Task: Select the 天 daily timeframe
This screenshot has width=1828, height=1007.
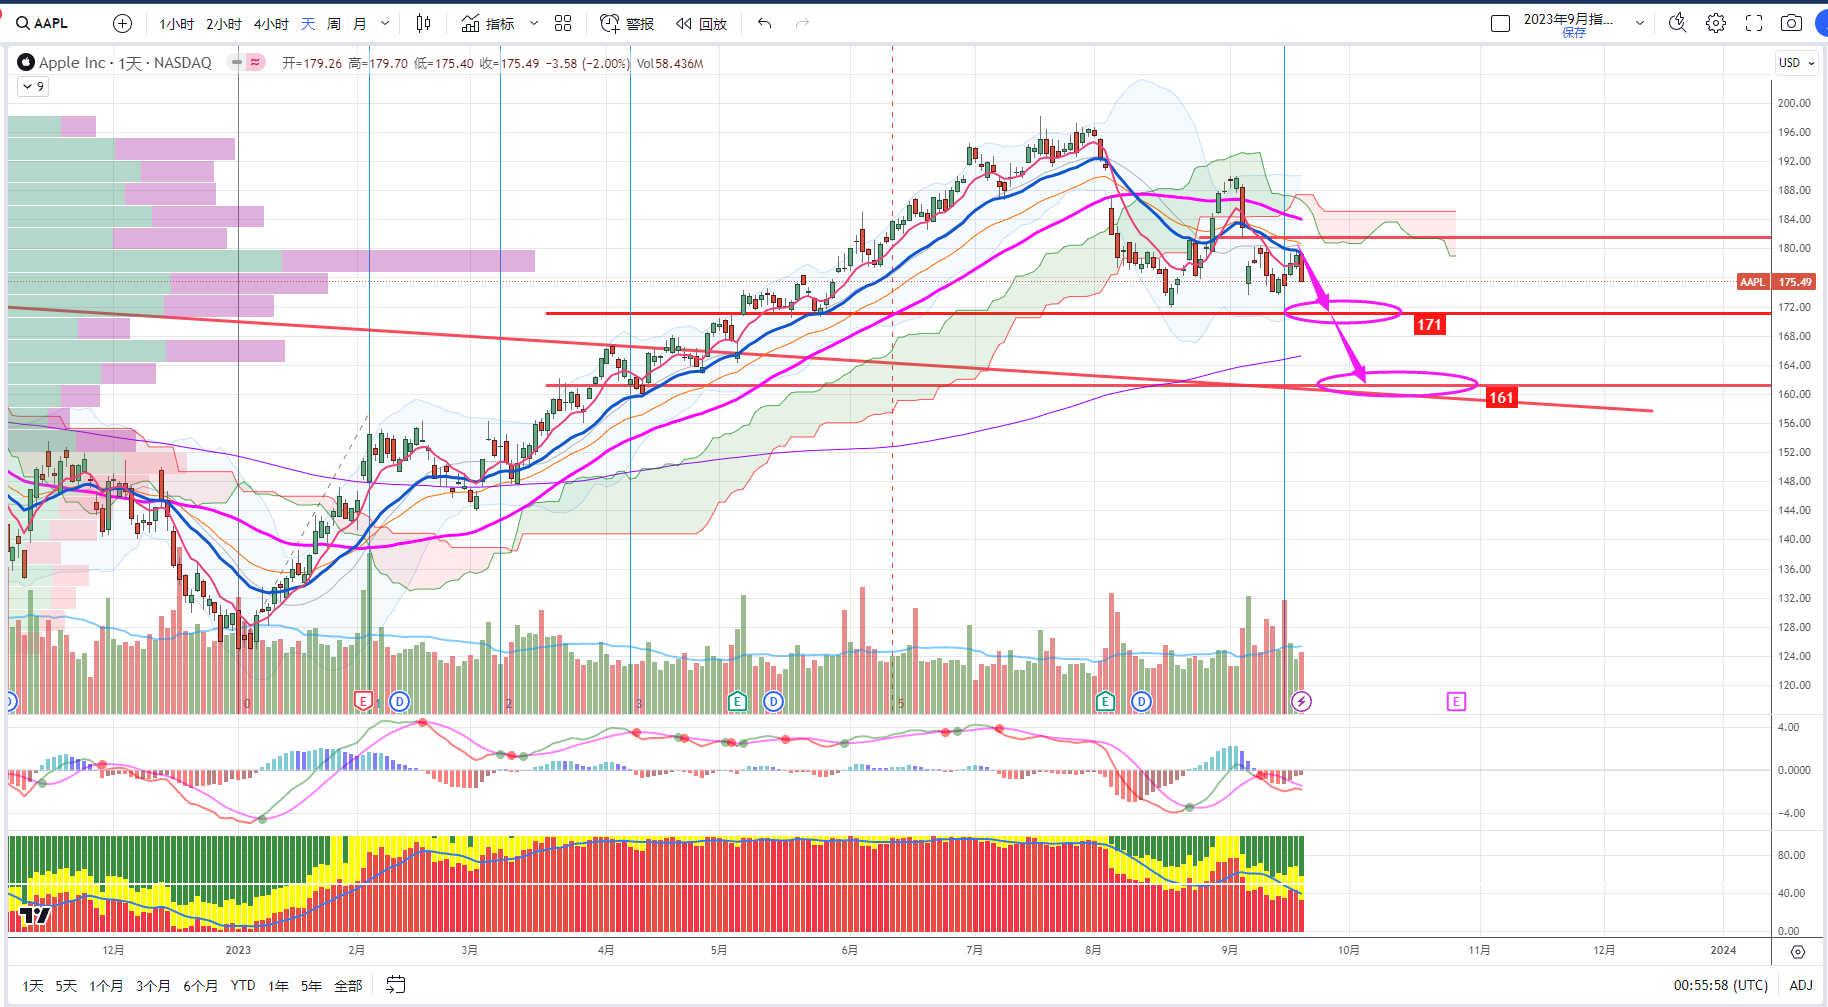Action: click(x=308, y=23)
